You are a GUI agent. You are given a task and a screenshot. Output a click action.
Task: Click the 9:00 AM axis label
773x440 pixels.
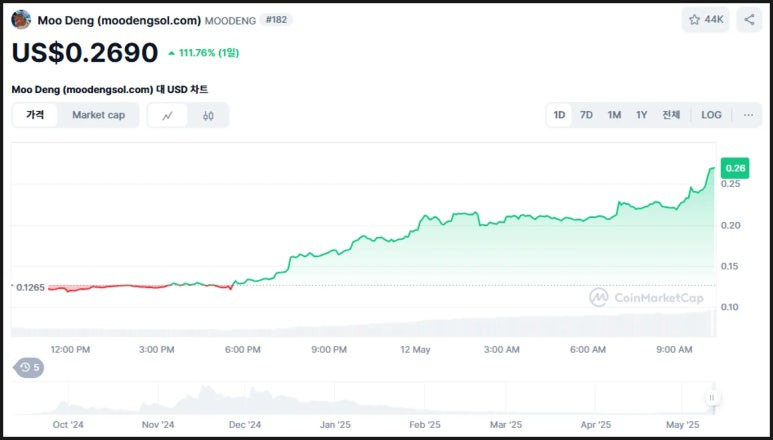point(674,350)
